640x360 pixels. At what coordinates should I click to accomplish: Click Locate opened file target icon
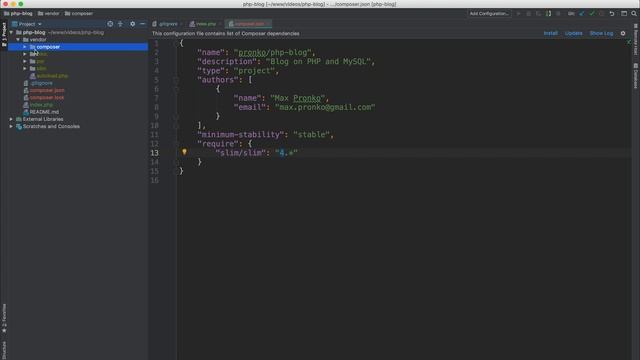(x=110, y=24)
